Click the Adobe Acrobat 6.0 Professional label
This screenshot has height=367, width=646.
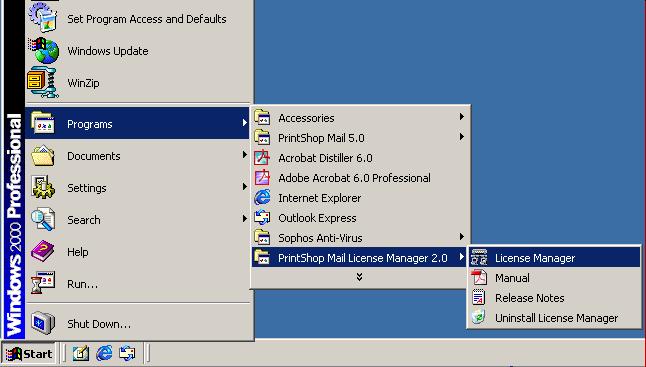(x=355, y=178)
